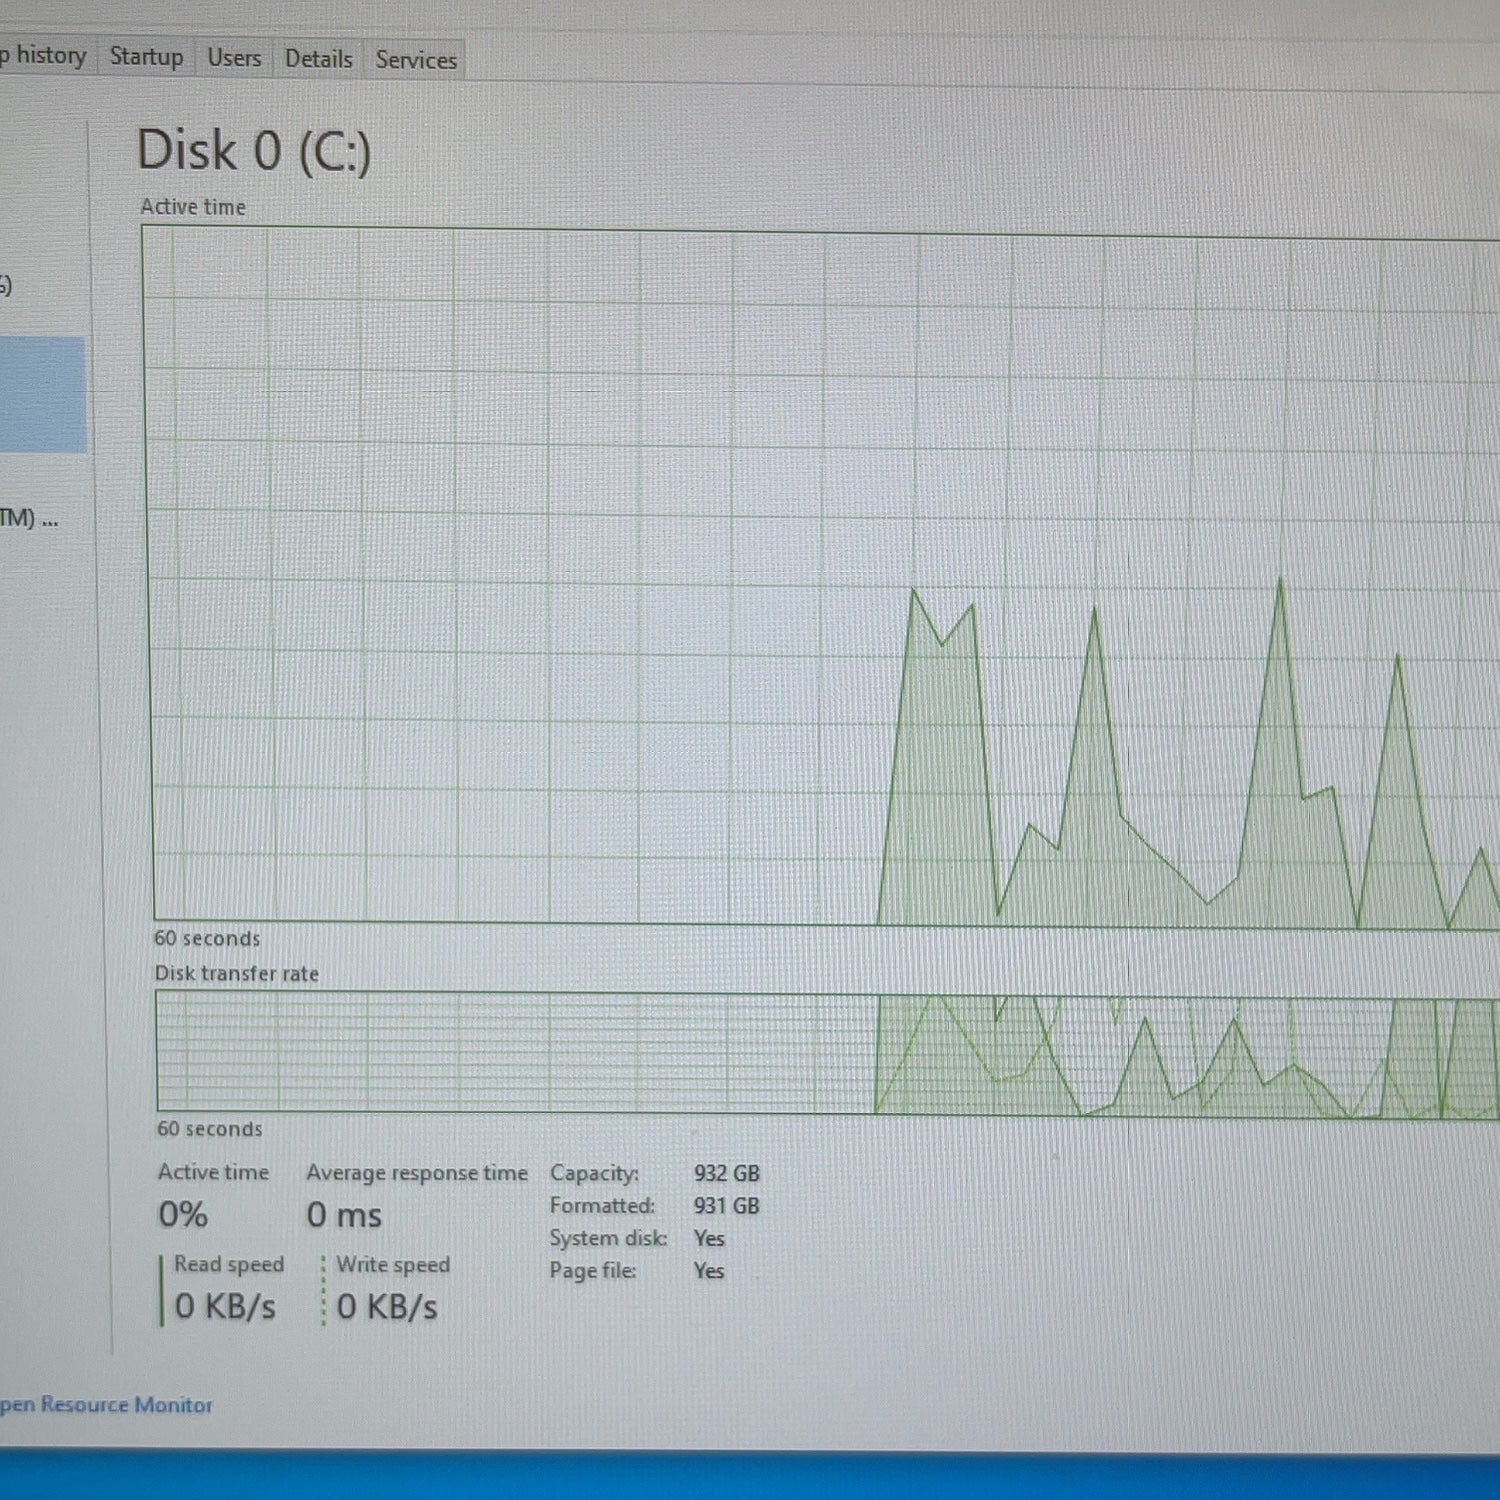Viewport: 1500px width, 1500px height.
Task: Click the dotted green Write speed indicator
Action: tap(323, 1291)
